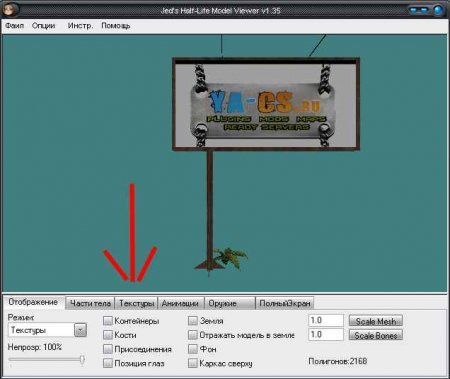Click the Непрозр opacity slider handle

(82, 360)
